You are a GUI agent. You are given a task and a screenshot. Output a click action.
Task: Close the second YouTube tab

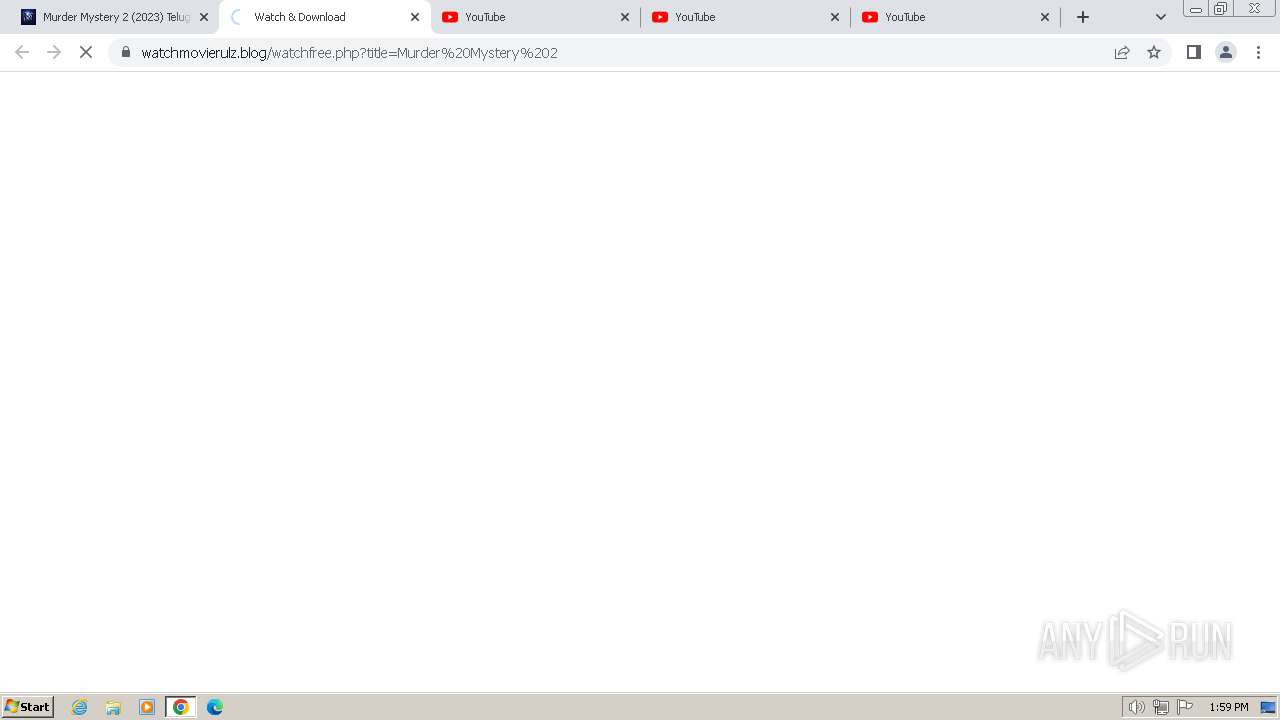(x=835, y=17)
